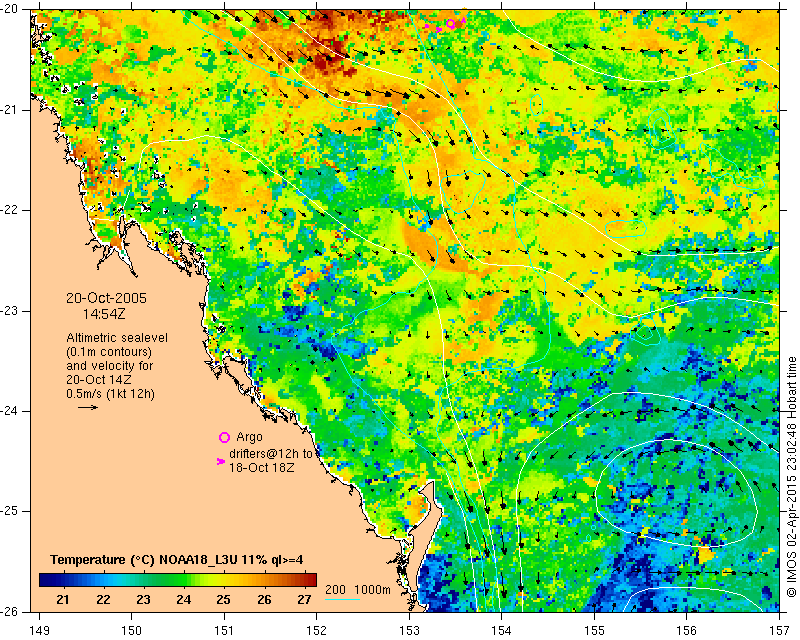Click the '21' color bar tick label
Image resolution: width=800 pixels, height=640 pixels.
[x=62, y=599]
